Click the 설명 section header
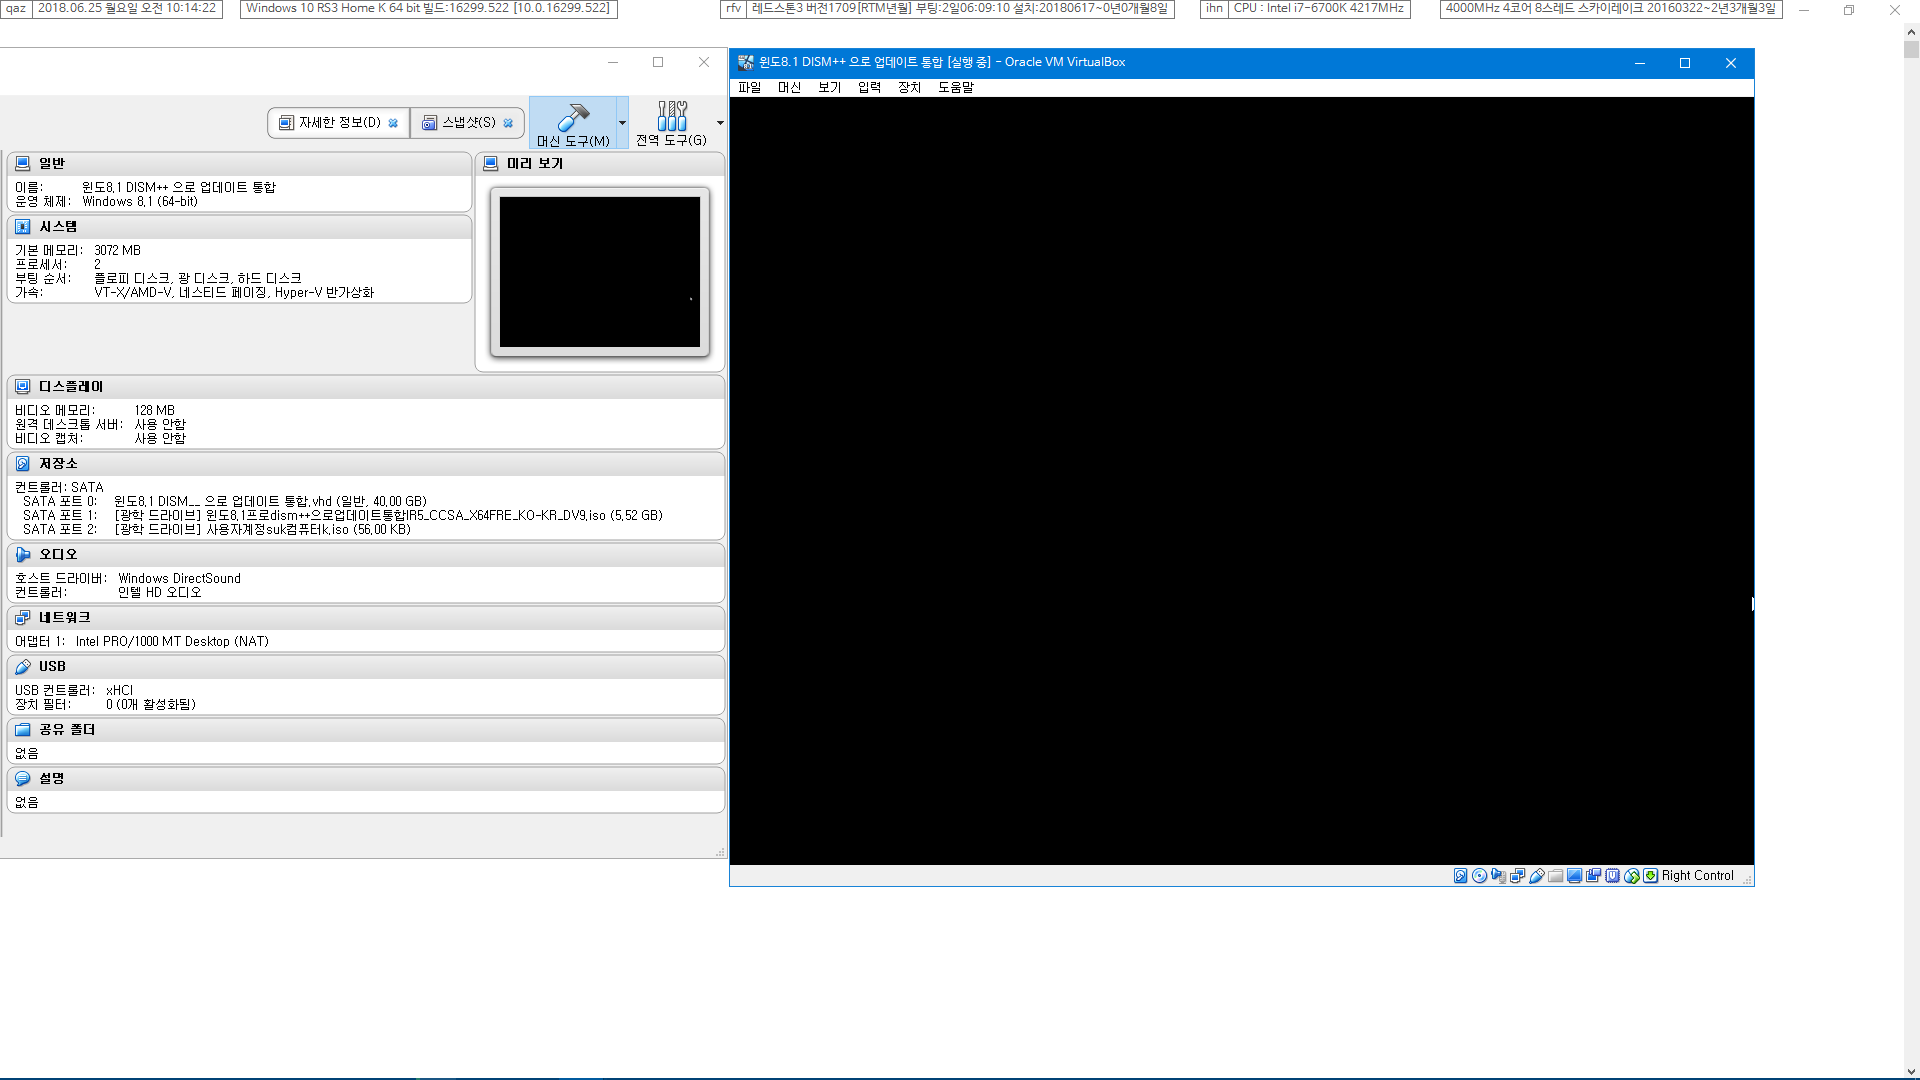The image size is (1920, 1080). (366, 778)
